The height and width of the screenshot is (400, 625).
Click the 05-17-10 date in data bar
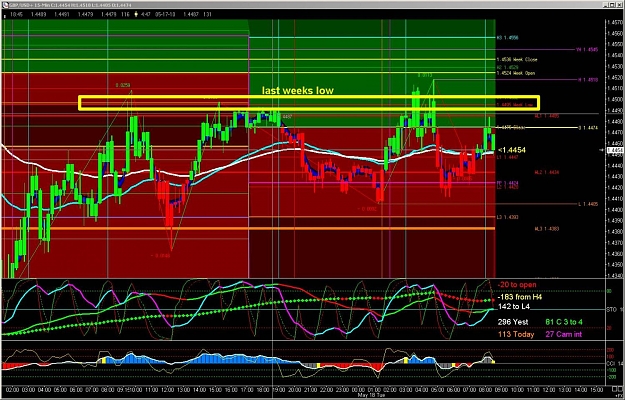click(x=163, y=14)
